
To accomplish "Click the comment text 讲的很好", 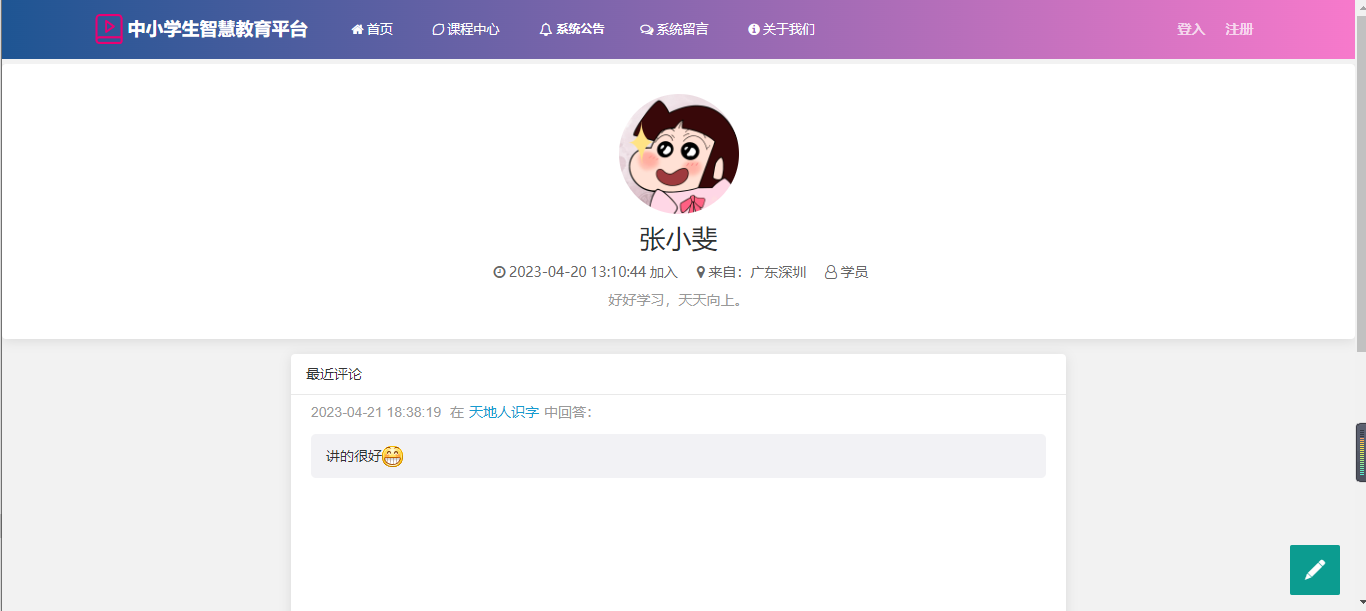I will (x=354, y=456).
